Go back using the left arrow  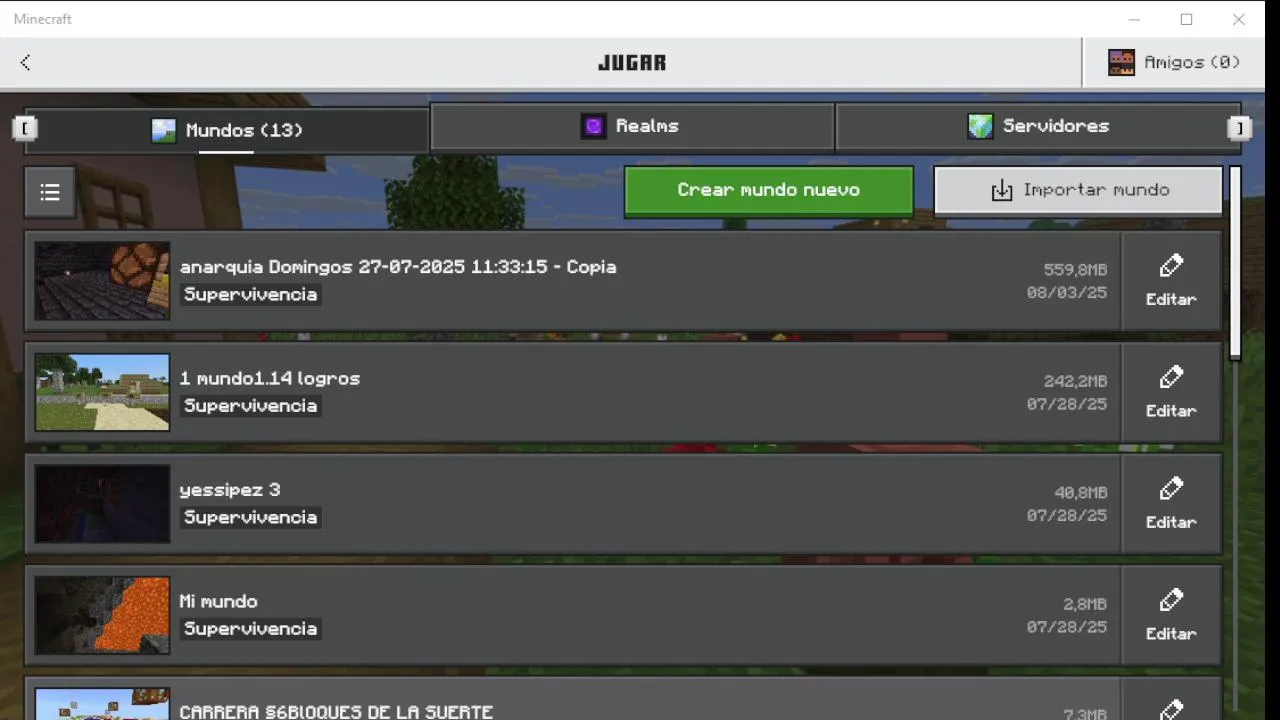coord(25,62)
